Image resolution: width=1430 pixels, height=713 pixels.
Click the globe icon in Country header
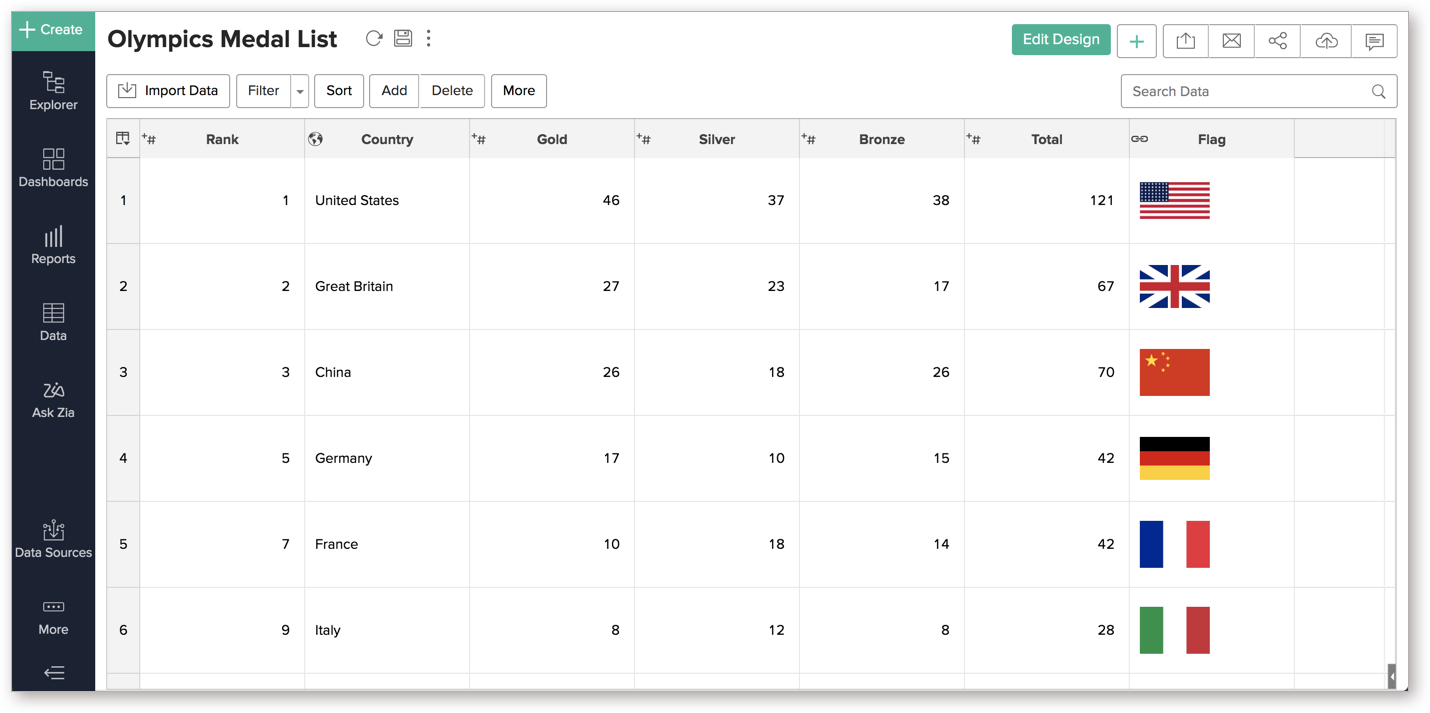click(x=315, y=139)
